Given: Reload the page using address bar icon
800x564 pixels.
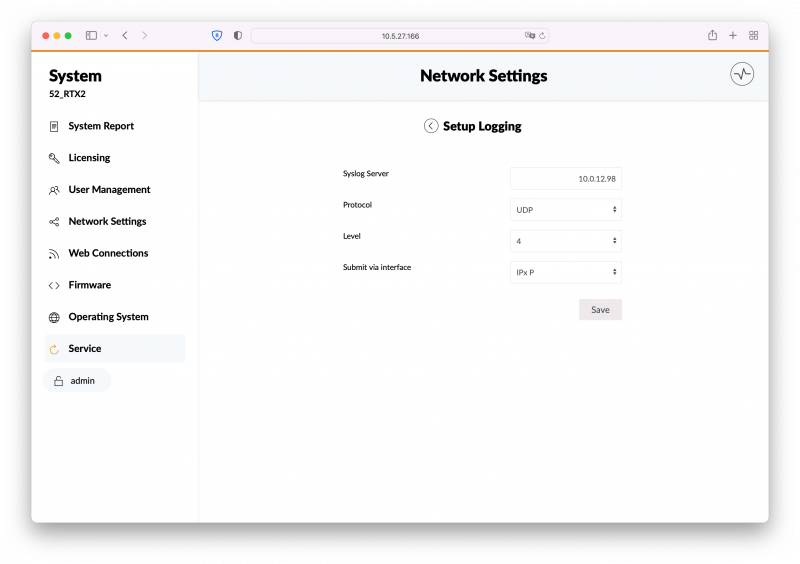Looking at the screenshot, I should 542,36.
